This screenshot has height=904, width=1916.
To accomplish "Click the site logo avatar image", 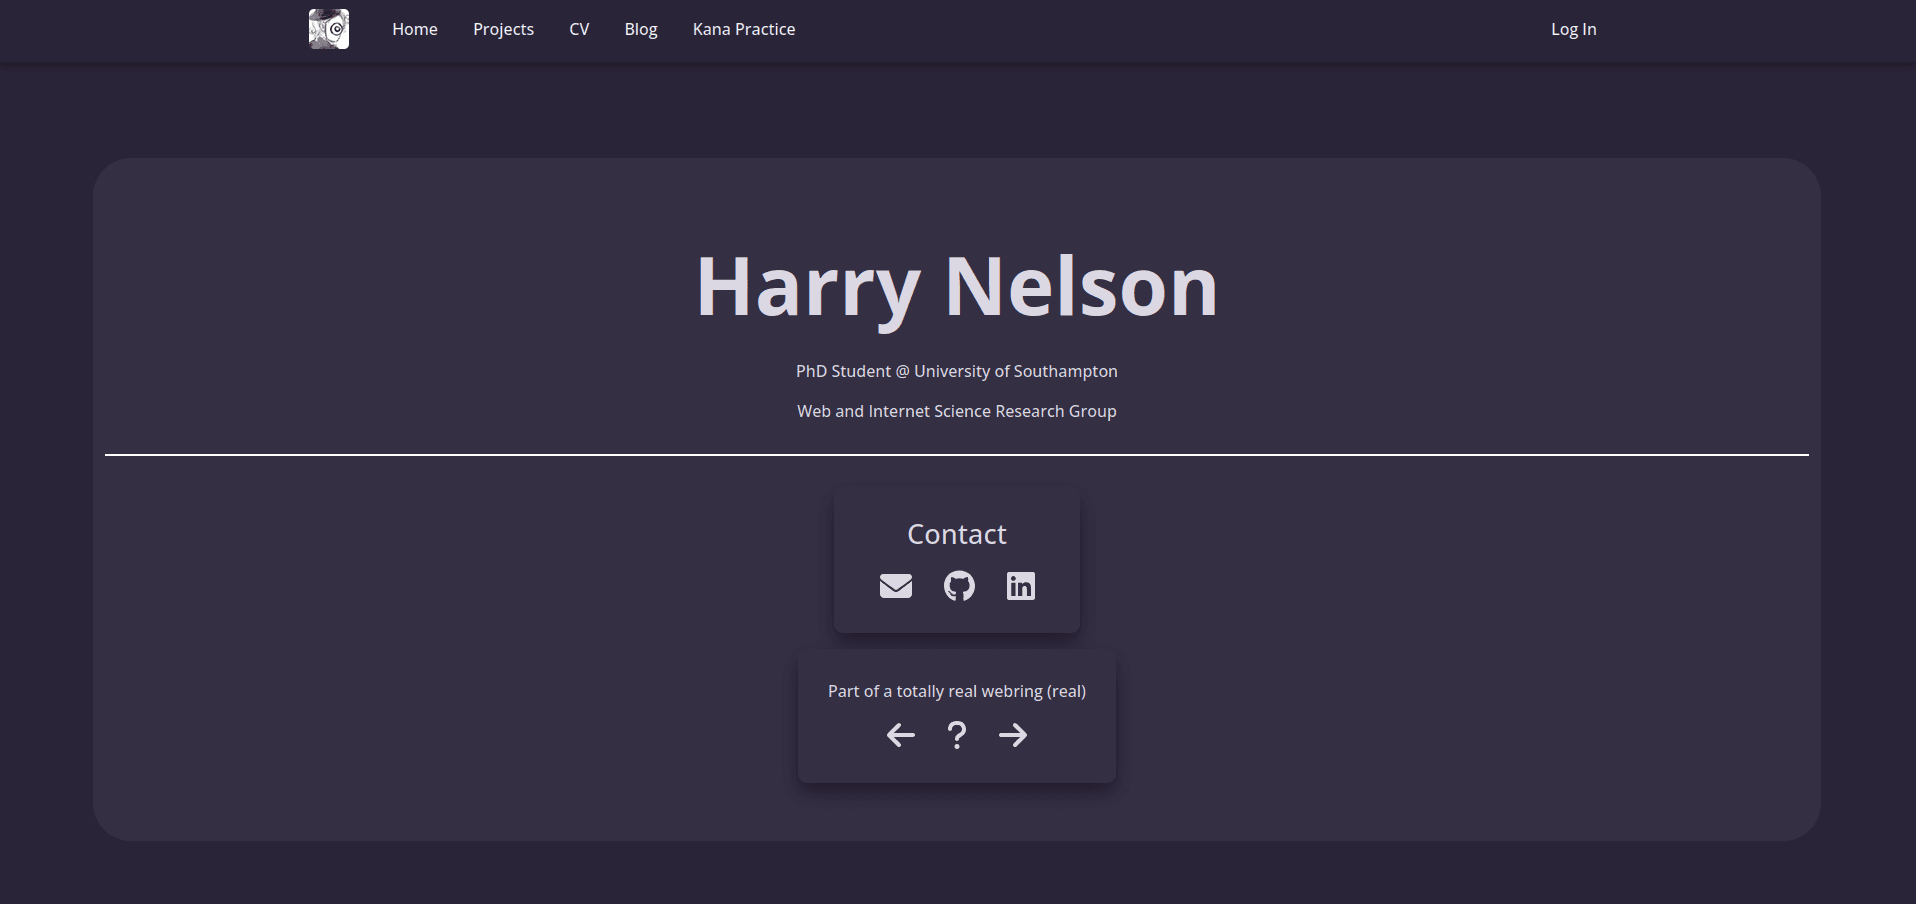I will click(329, 29).
